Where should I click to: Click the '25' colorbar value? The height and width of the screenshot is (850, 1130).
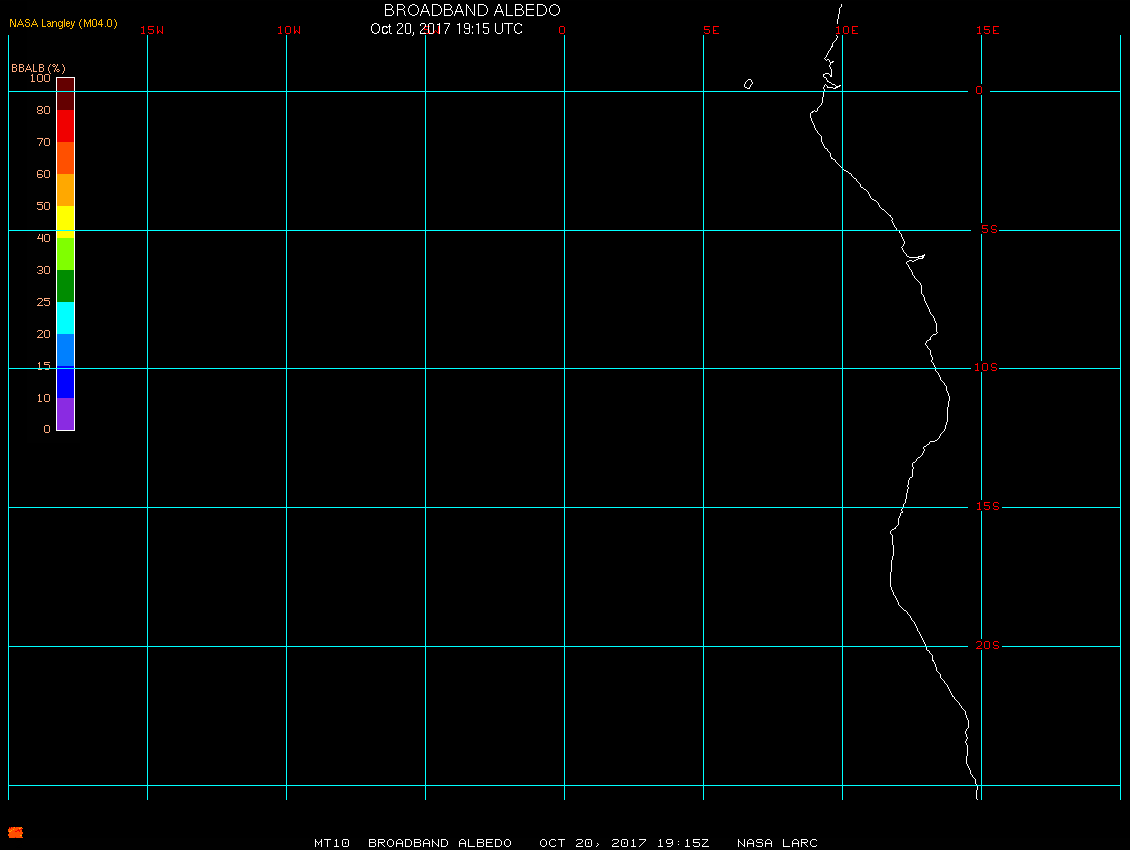pyautogui.click(x=44, y=302)
